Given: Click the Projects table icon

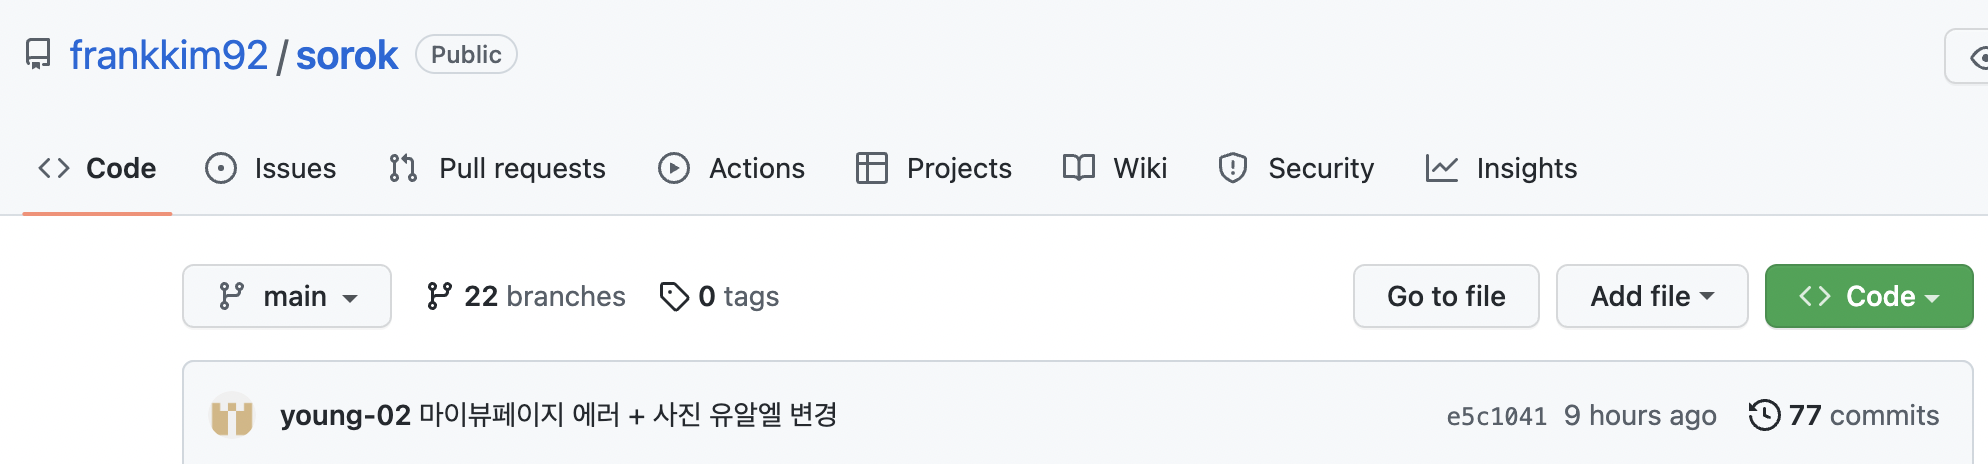Looking at the screenshot, I should pyautogui.click(x=872, y=168).
